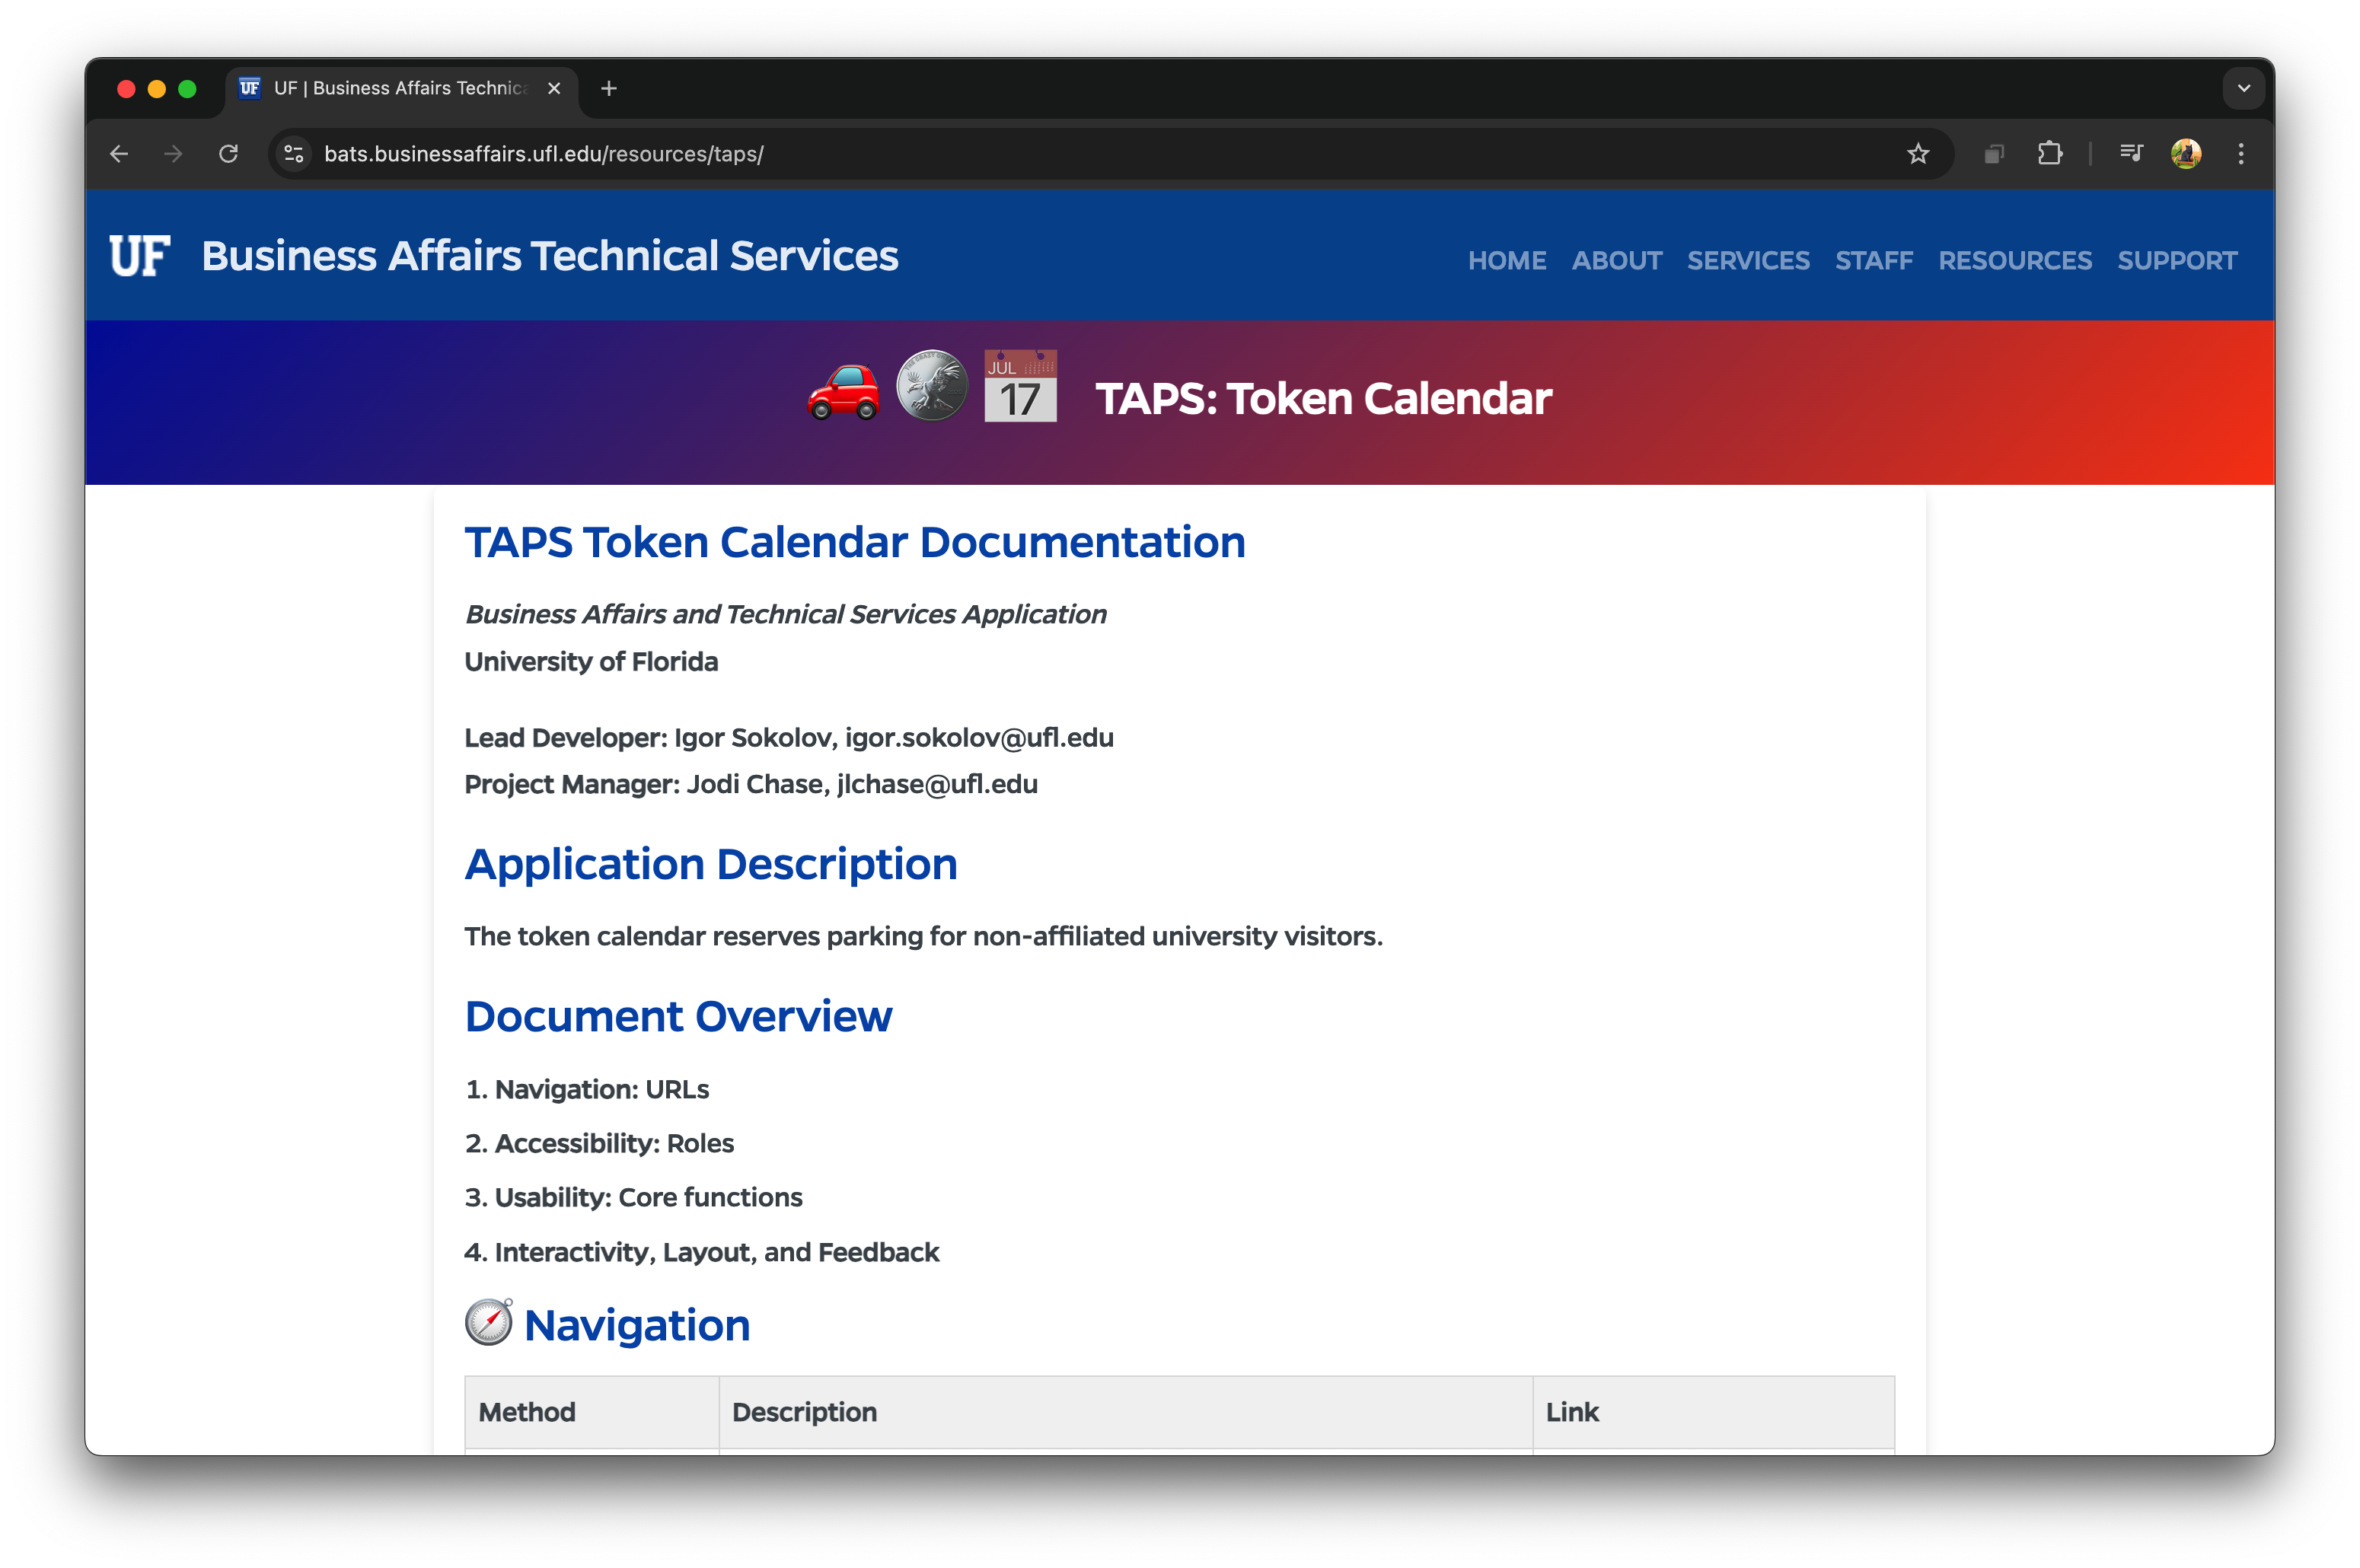Close the UF Business Affairs tab
The image size is (2360, 1568).
554,89
